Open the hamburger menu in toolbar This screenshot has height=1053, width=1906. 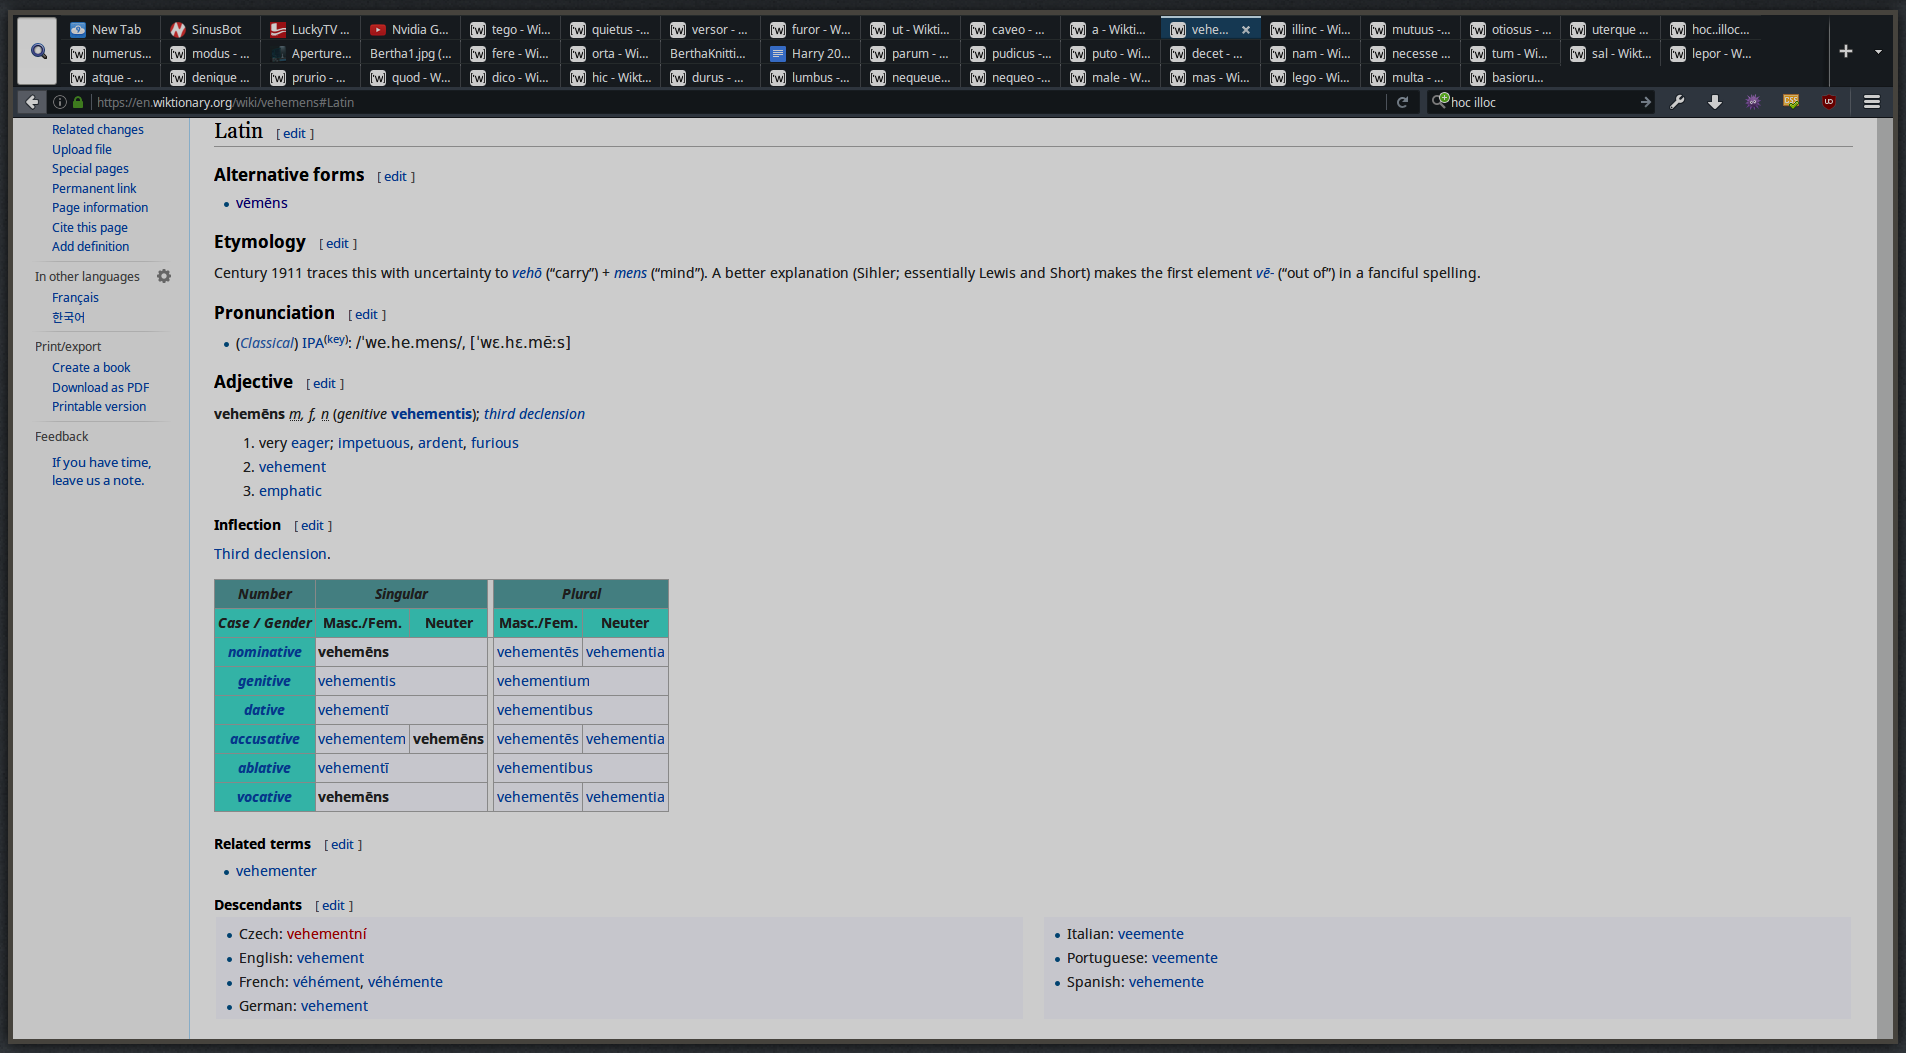[x=1872, y=102]
